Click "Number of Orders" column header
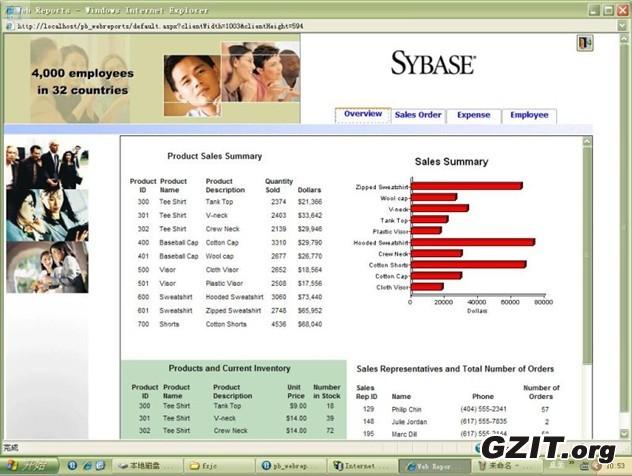The width and height of the screenshot is (632, 476). tap(541, 392)
